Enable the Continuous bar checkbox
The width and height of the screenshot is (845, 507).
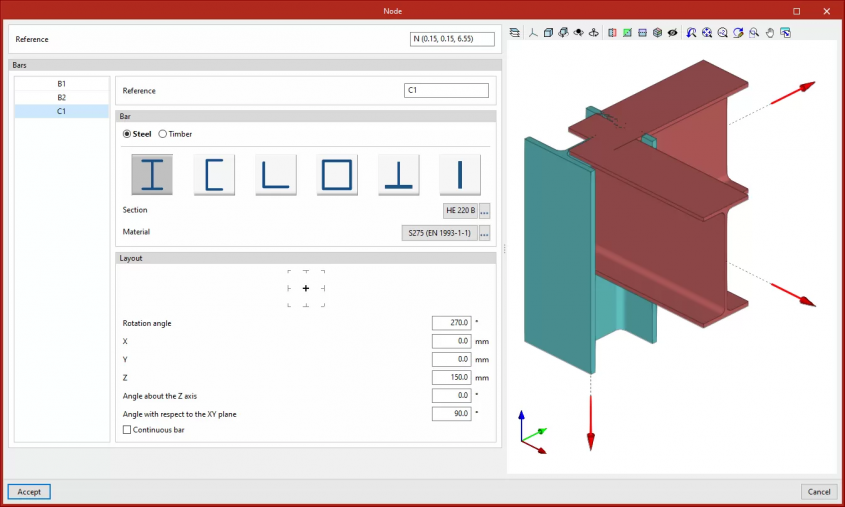click(127, 430)
